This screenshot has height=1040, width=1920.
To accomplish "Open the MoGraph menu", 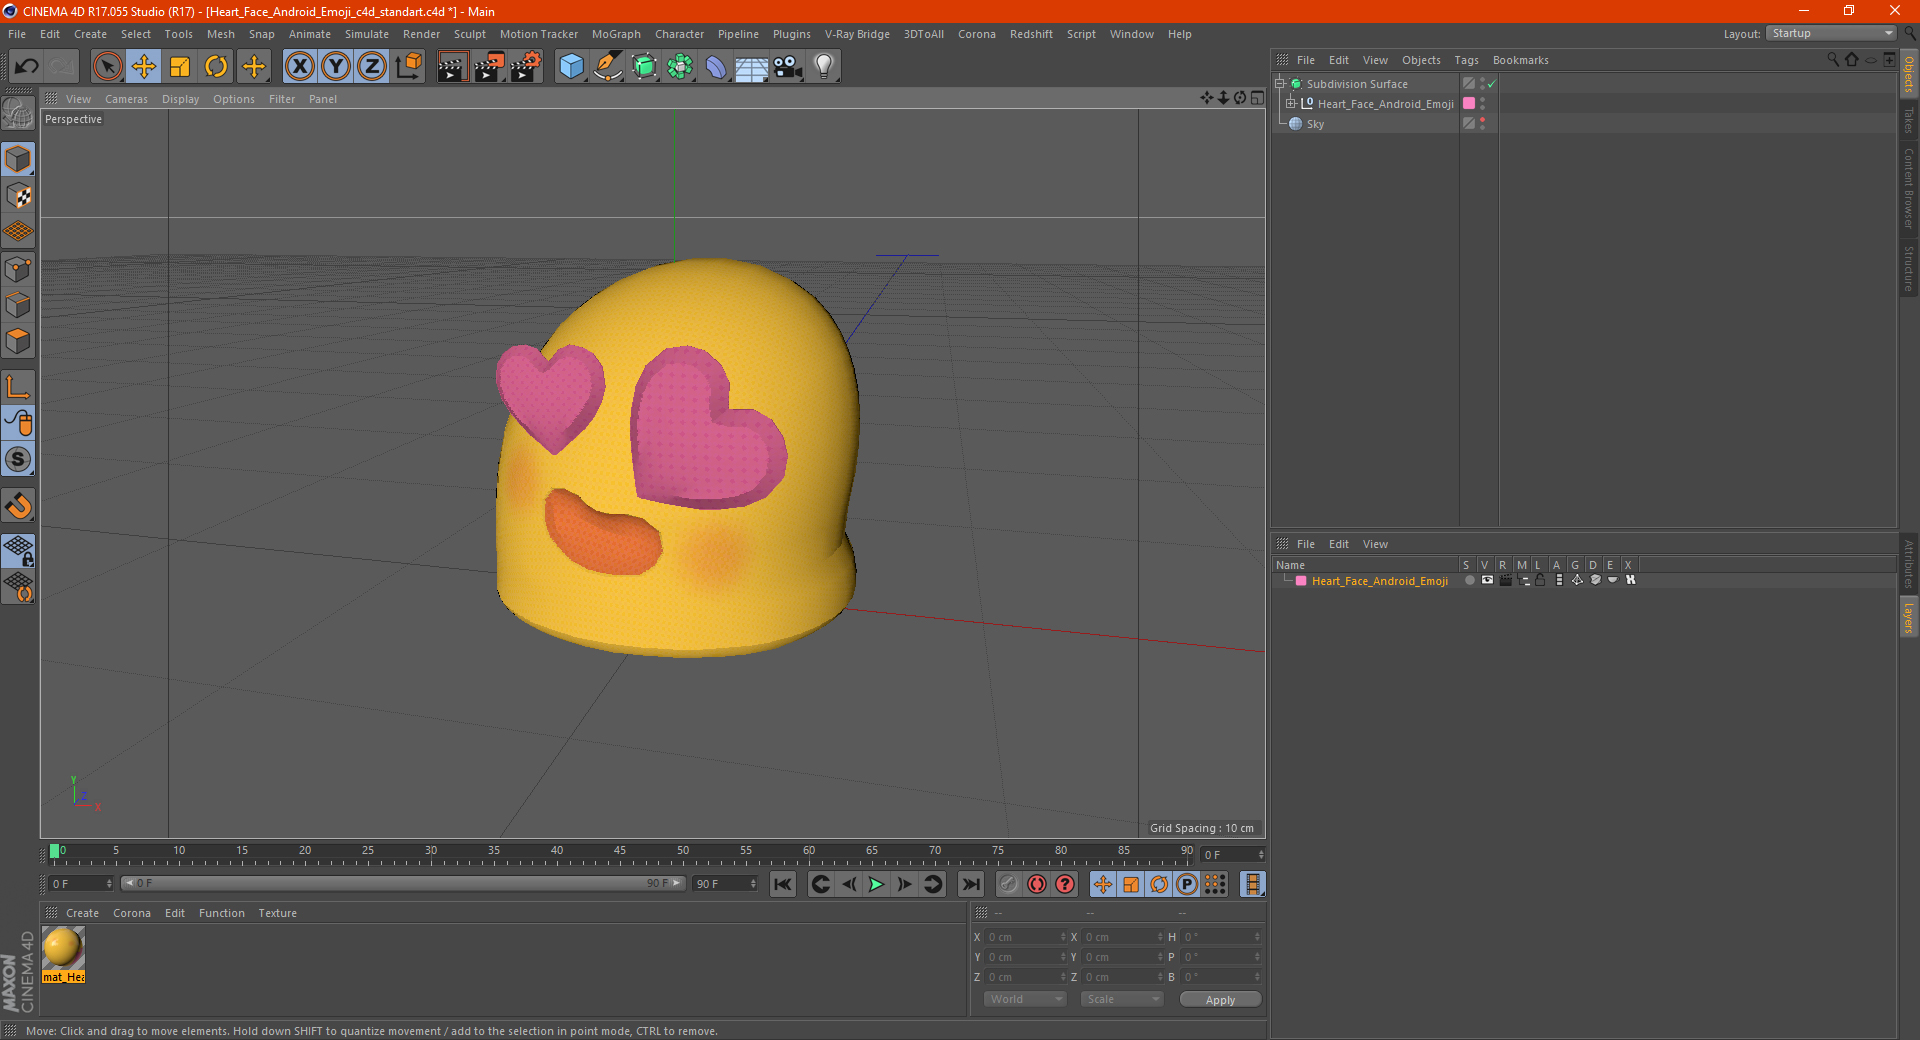I will [616, 34].
